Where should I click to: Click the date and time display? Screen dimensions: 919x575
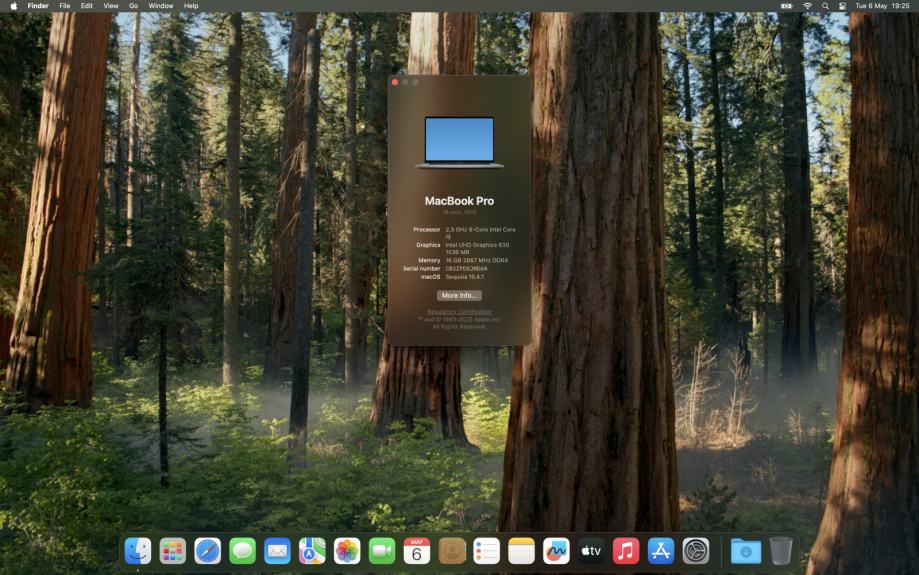coord(882,6)
